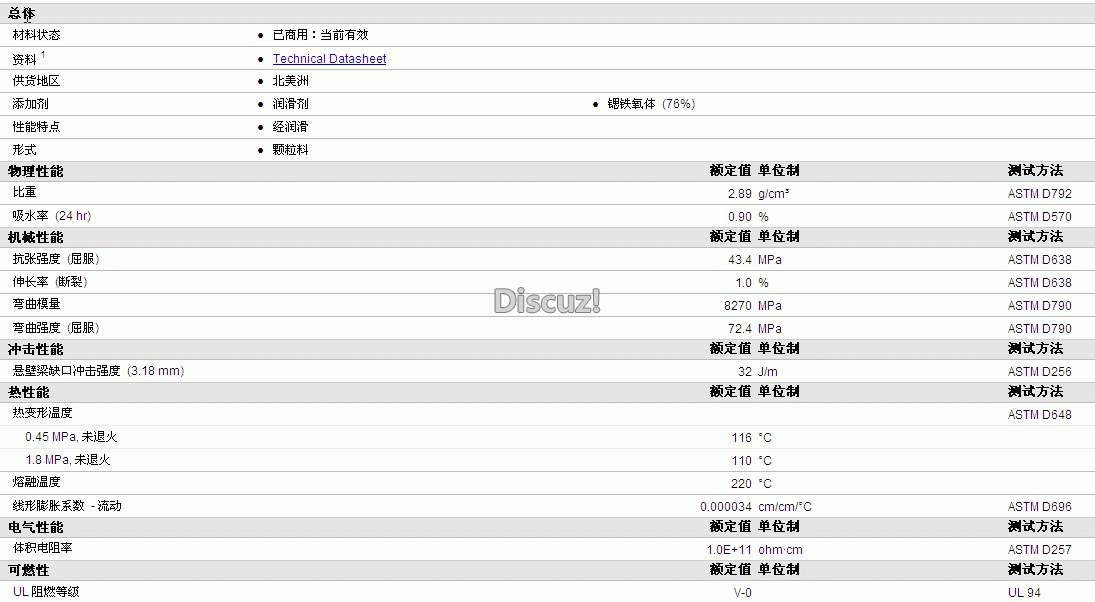Click the 伸长率 (断裂) label
Screen dimensions: 1095x602
coord(50,282)
